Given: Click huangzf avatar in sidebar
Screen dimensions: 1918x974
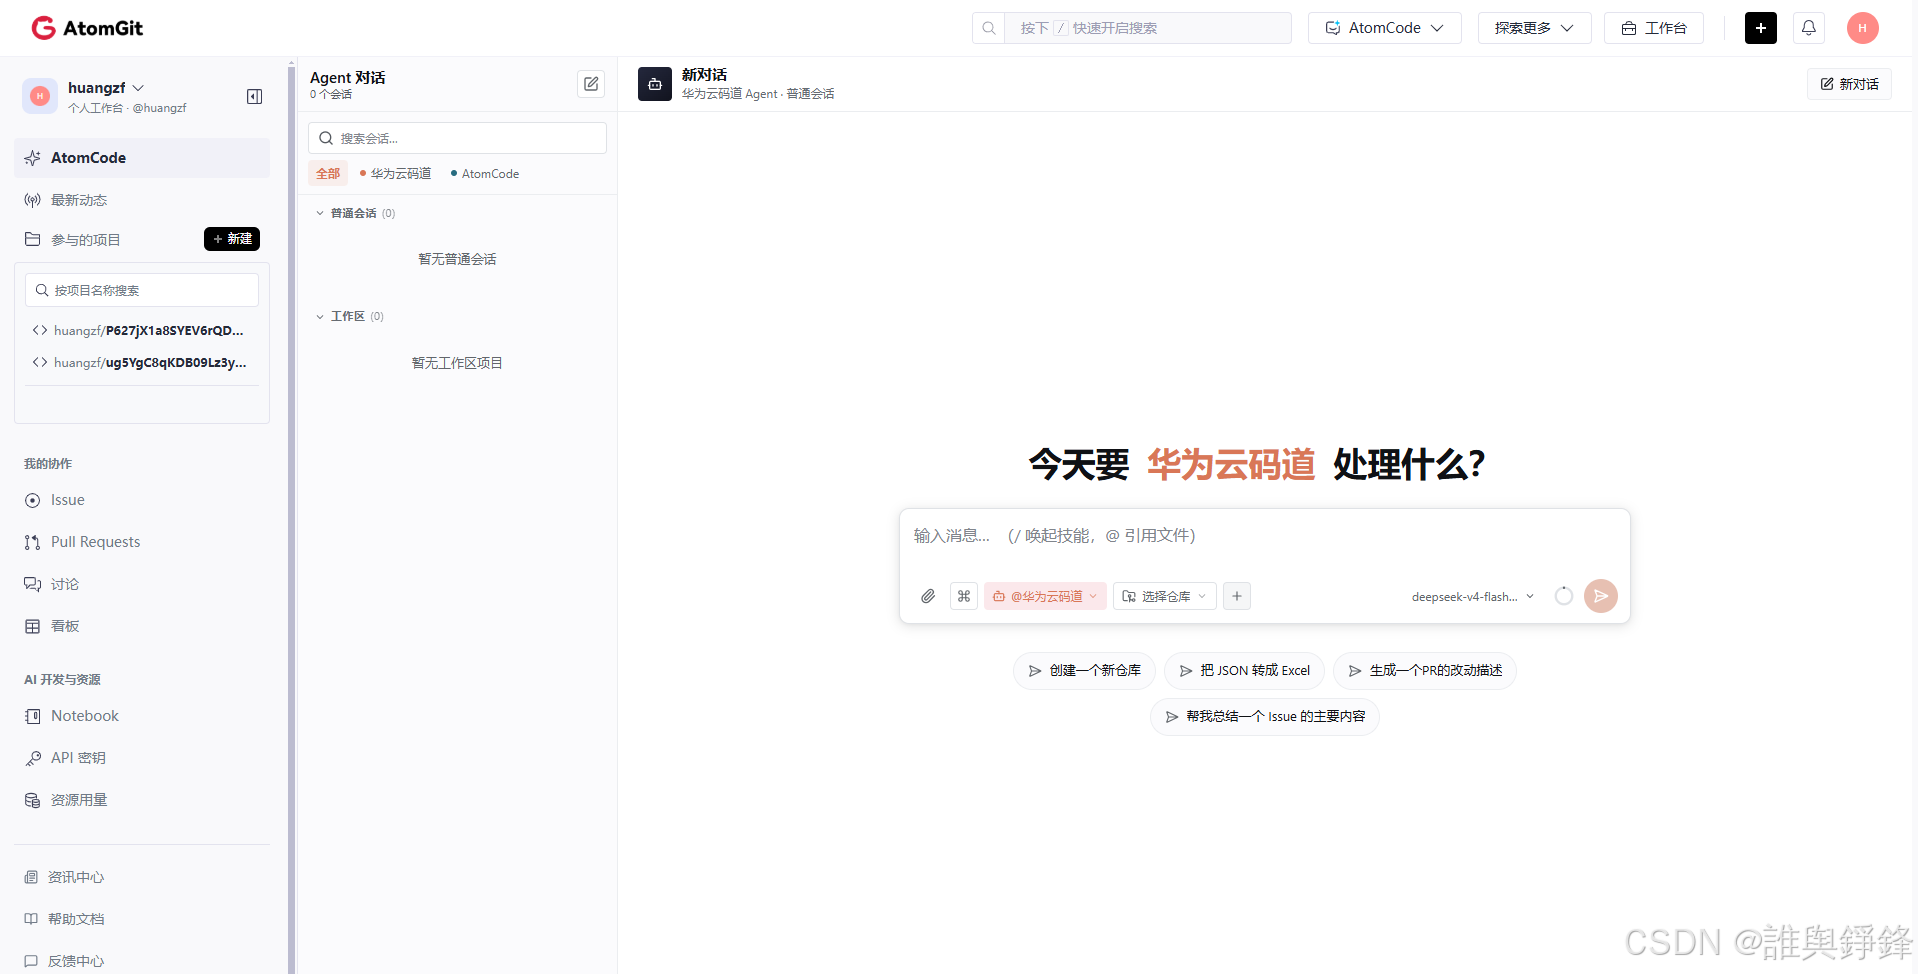Looking at the screenshot, I should click(x=40, y=96).
